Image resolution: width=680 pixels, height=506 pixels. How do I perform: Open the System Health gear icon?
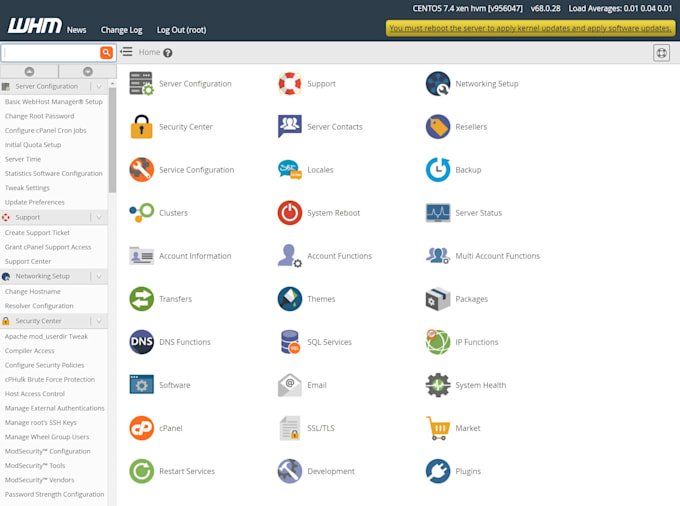(438, 385)
